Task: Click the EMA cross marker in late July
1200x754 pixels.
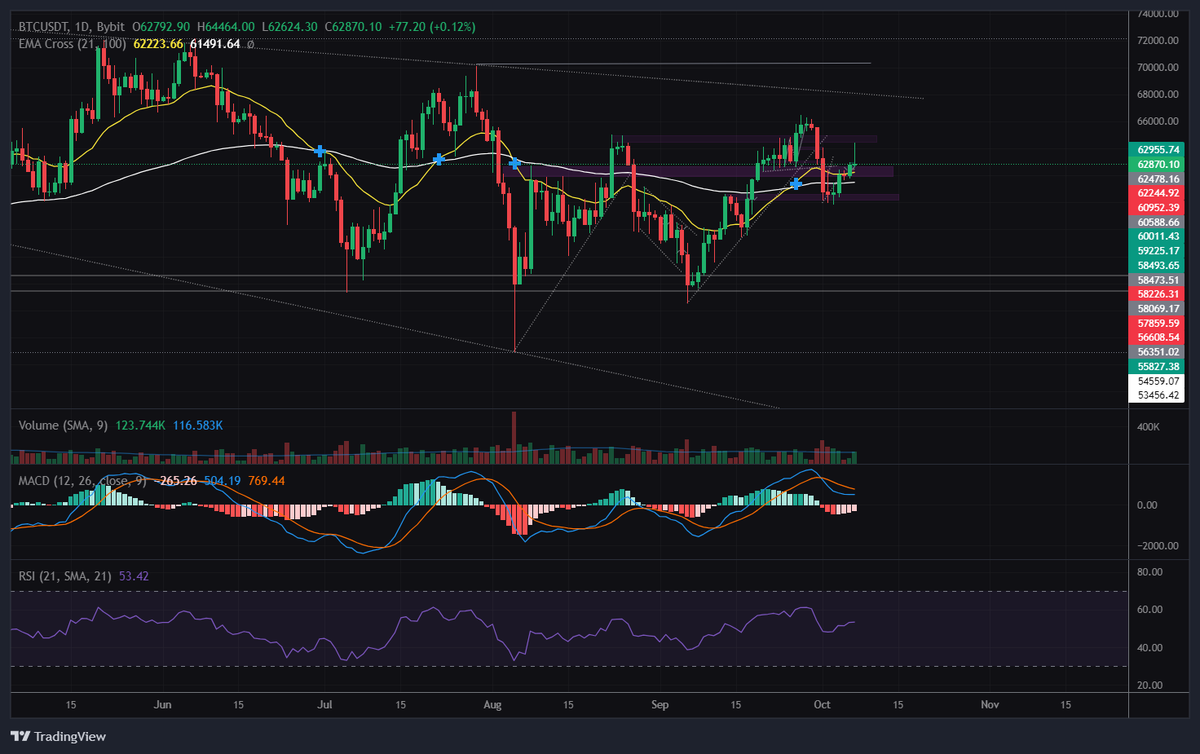Action: click(x=439, y=159)
